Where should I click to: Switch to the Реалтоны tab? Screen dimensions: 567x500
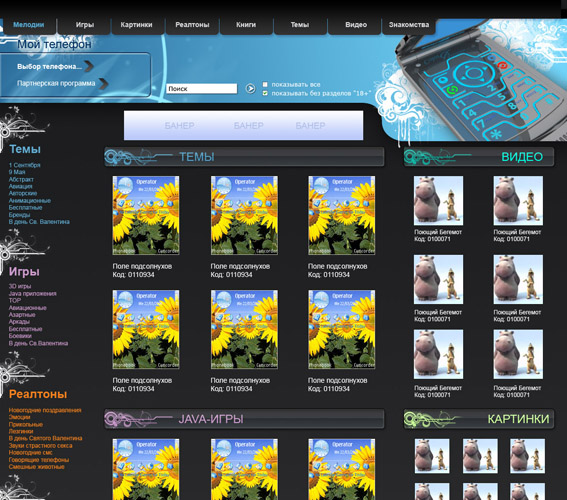pos(192,25)
